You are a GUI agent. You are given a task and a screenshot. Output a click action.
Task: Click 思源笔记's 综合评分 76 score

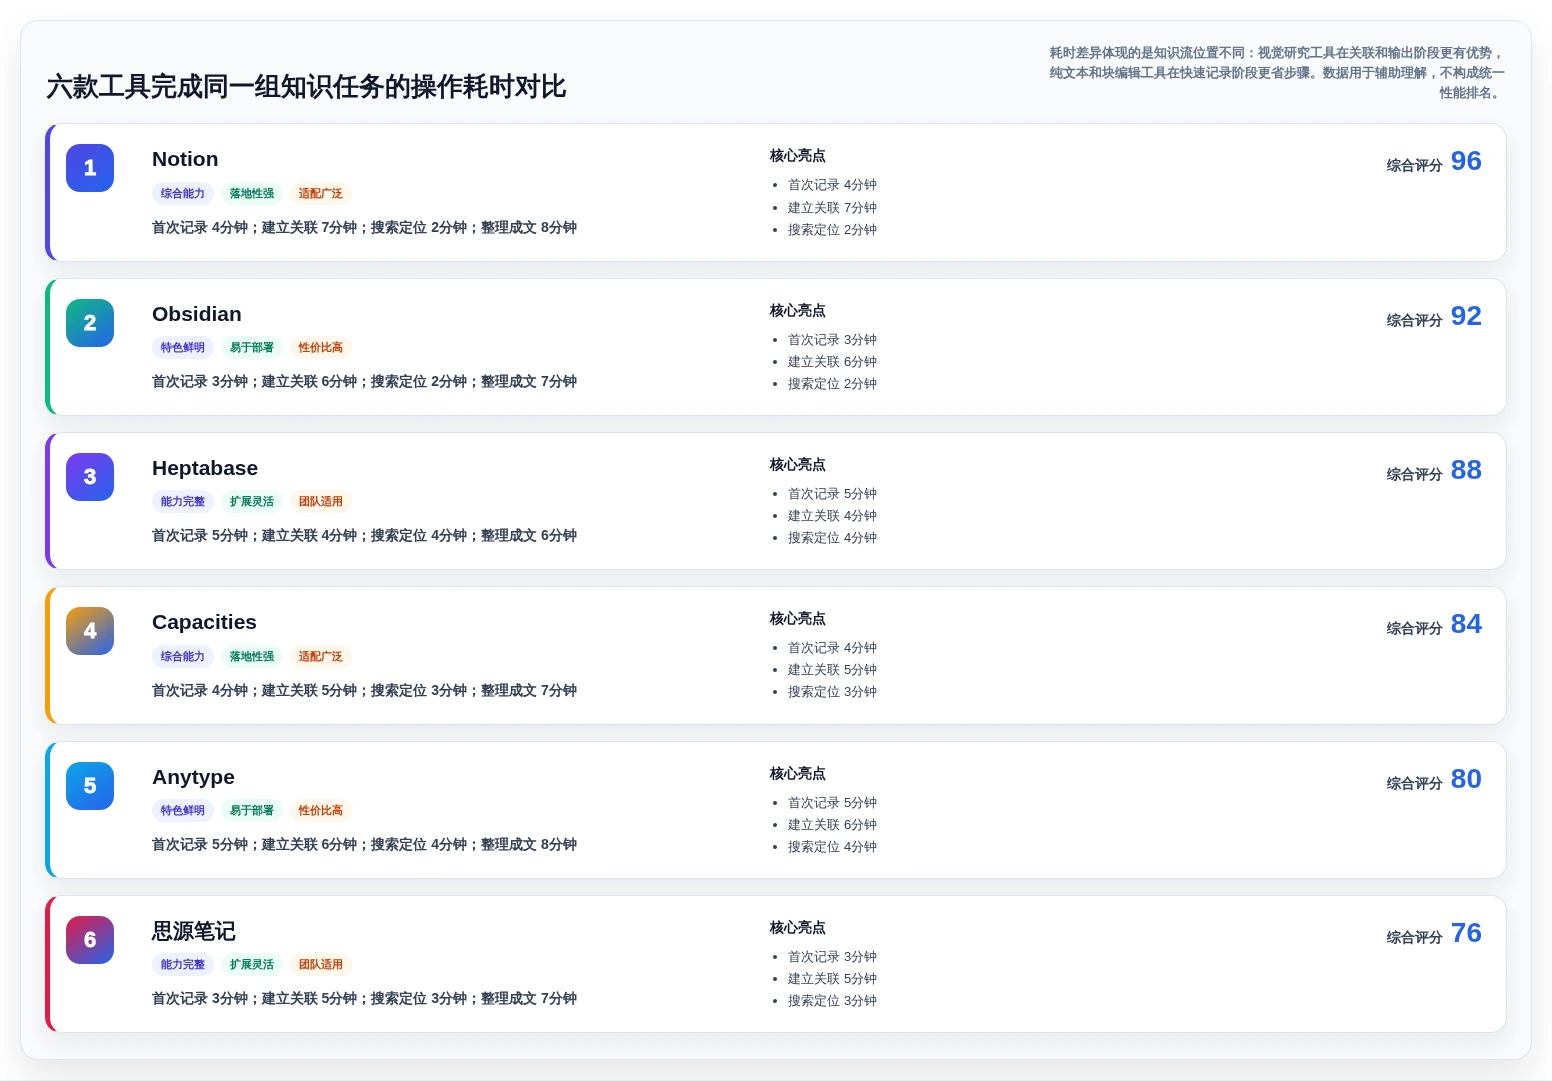point(1434,934)
